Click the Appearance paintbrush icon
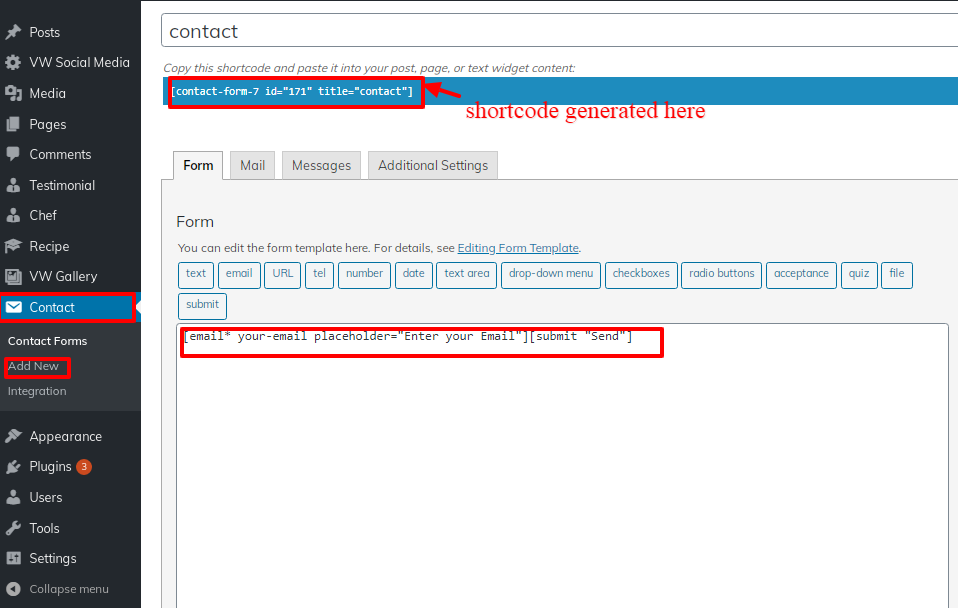 (13, 436)
